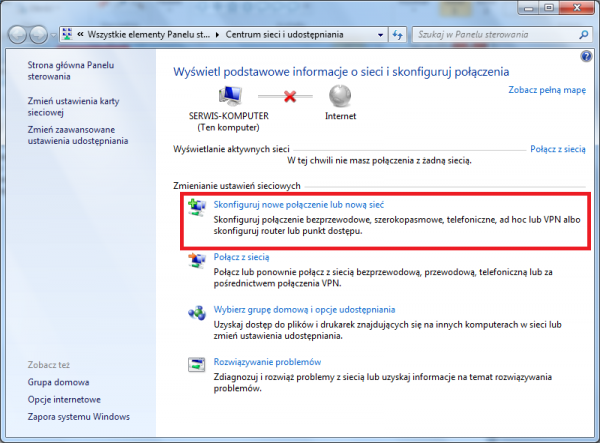Open Zapora systemu Windows link
The height and width of the screenshot is (443, 600).
[x=78, y=417]
